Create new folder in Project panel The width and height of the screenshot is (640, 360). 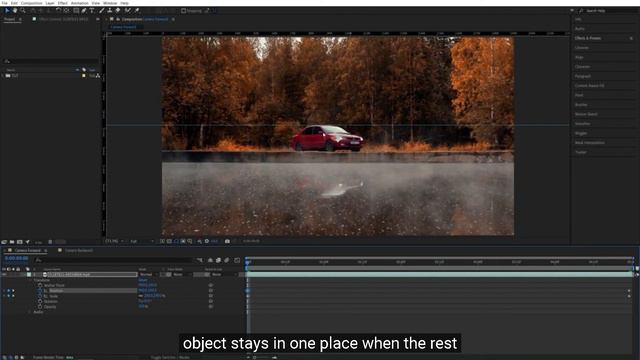click(x=12, y=242)
